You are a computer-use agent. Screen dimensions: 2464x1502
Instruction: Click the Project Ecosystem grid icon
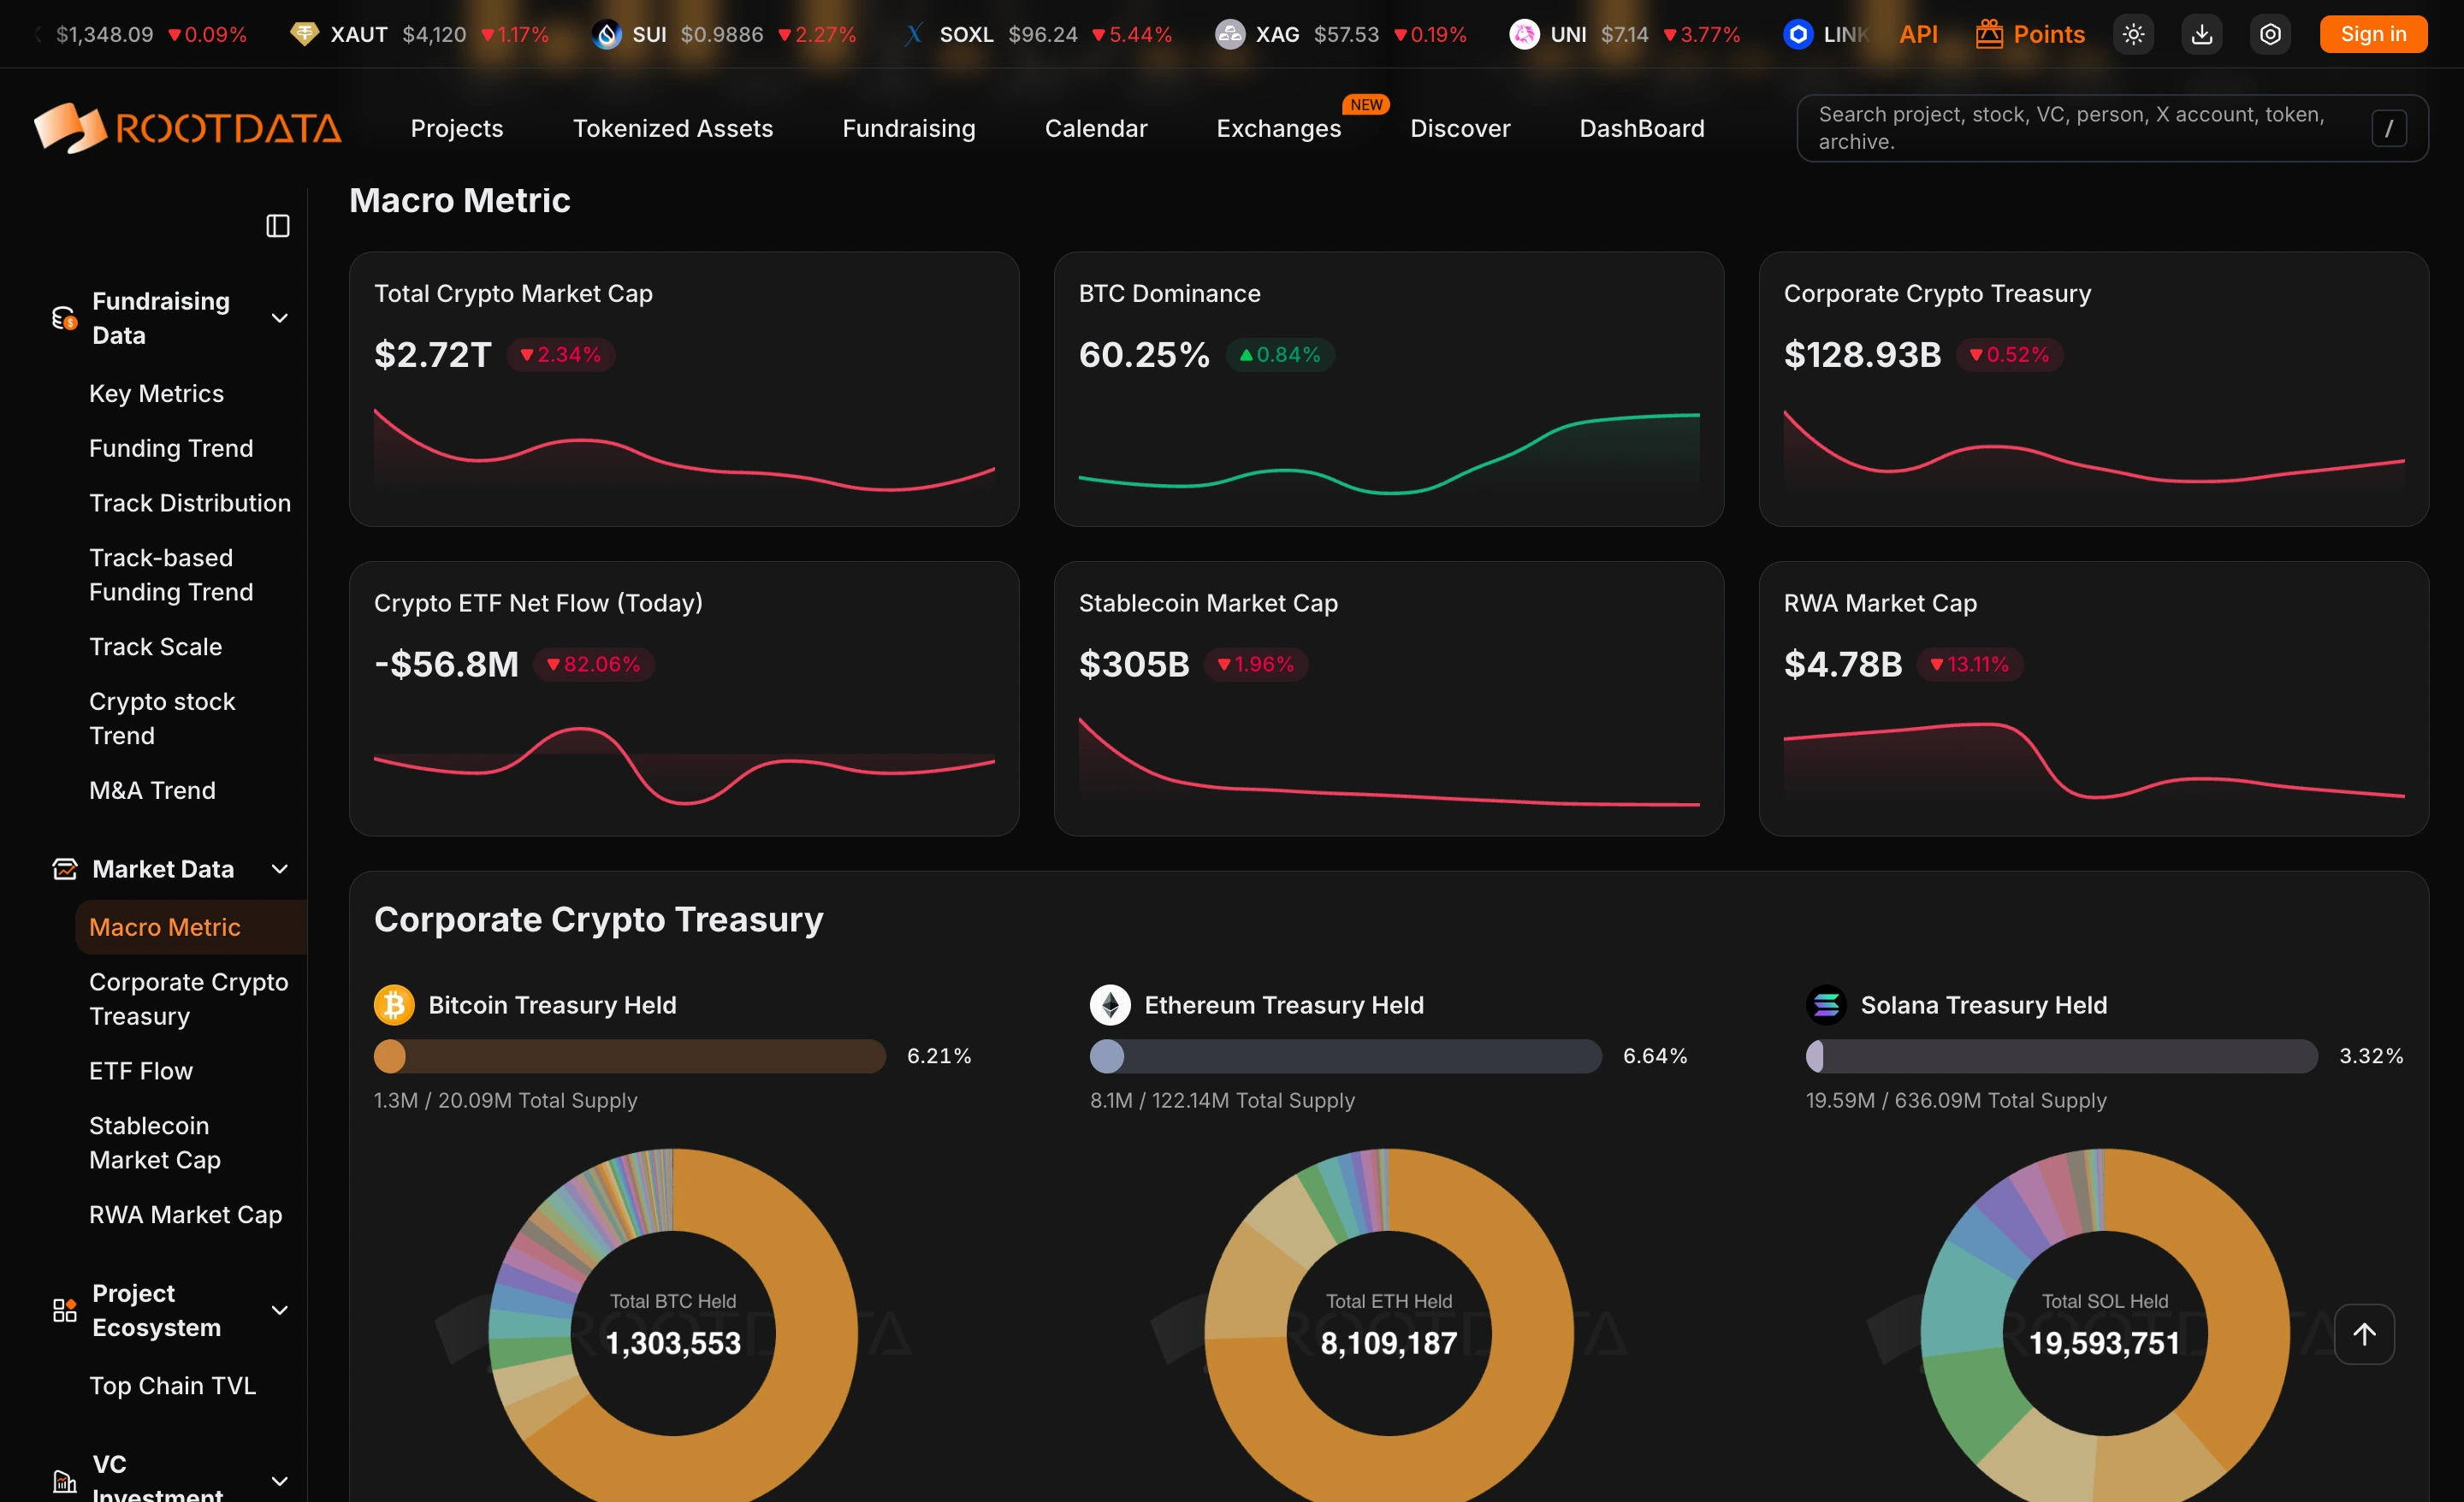coord(64,1310)
